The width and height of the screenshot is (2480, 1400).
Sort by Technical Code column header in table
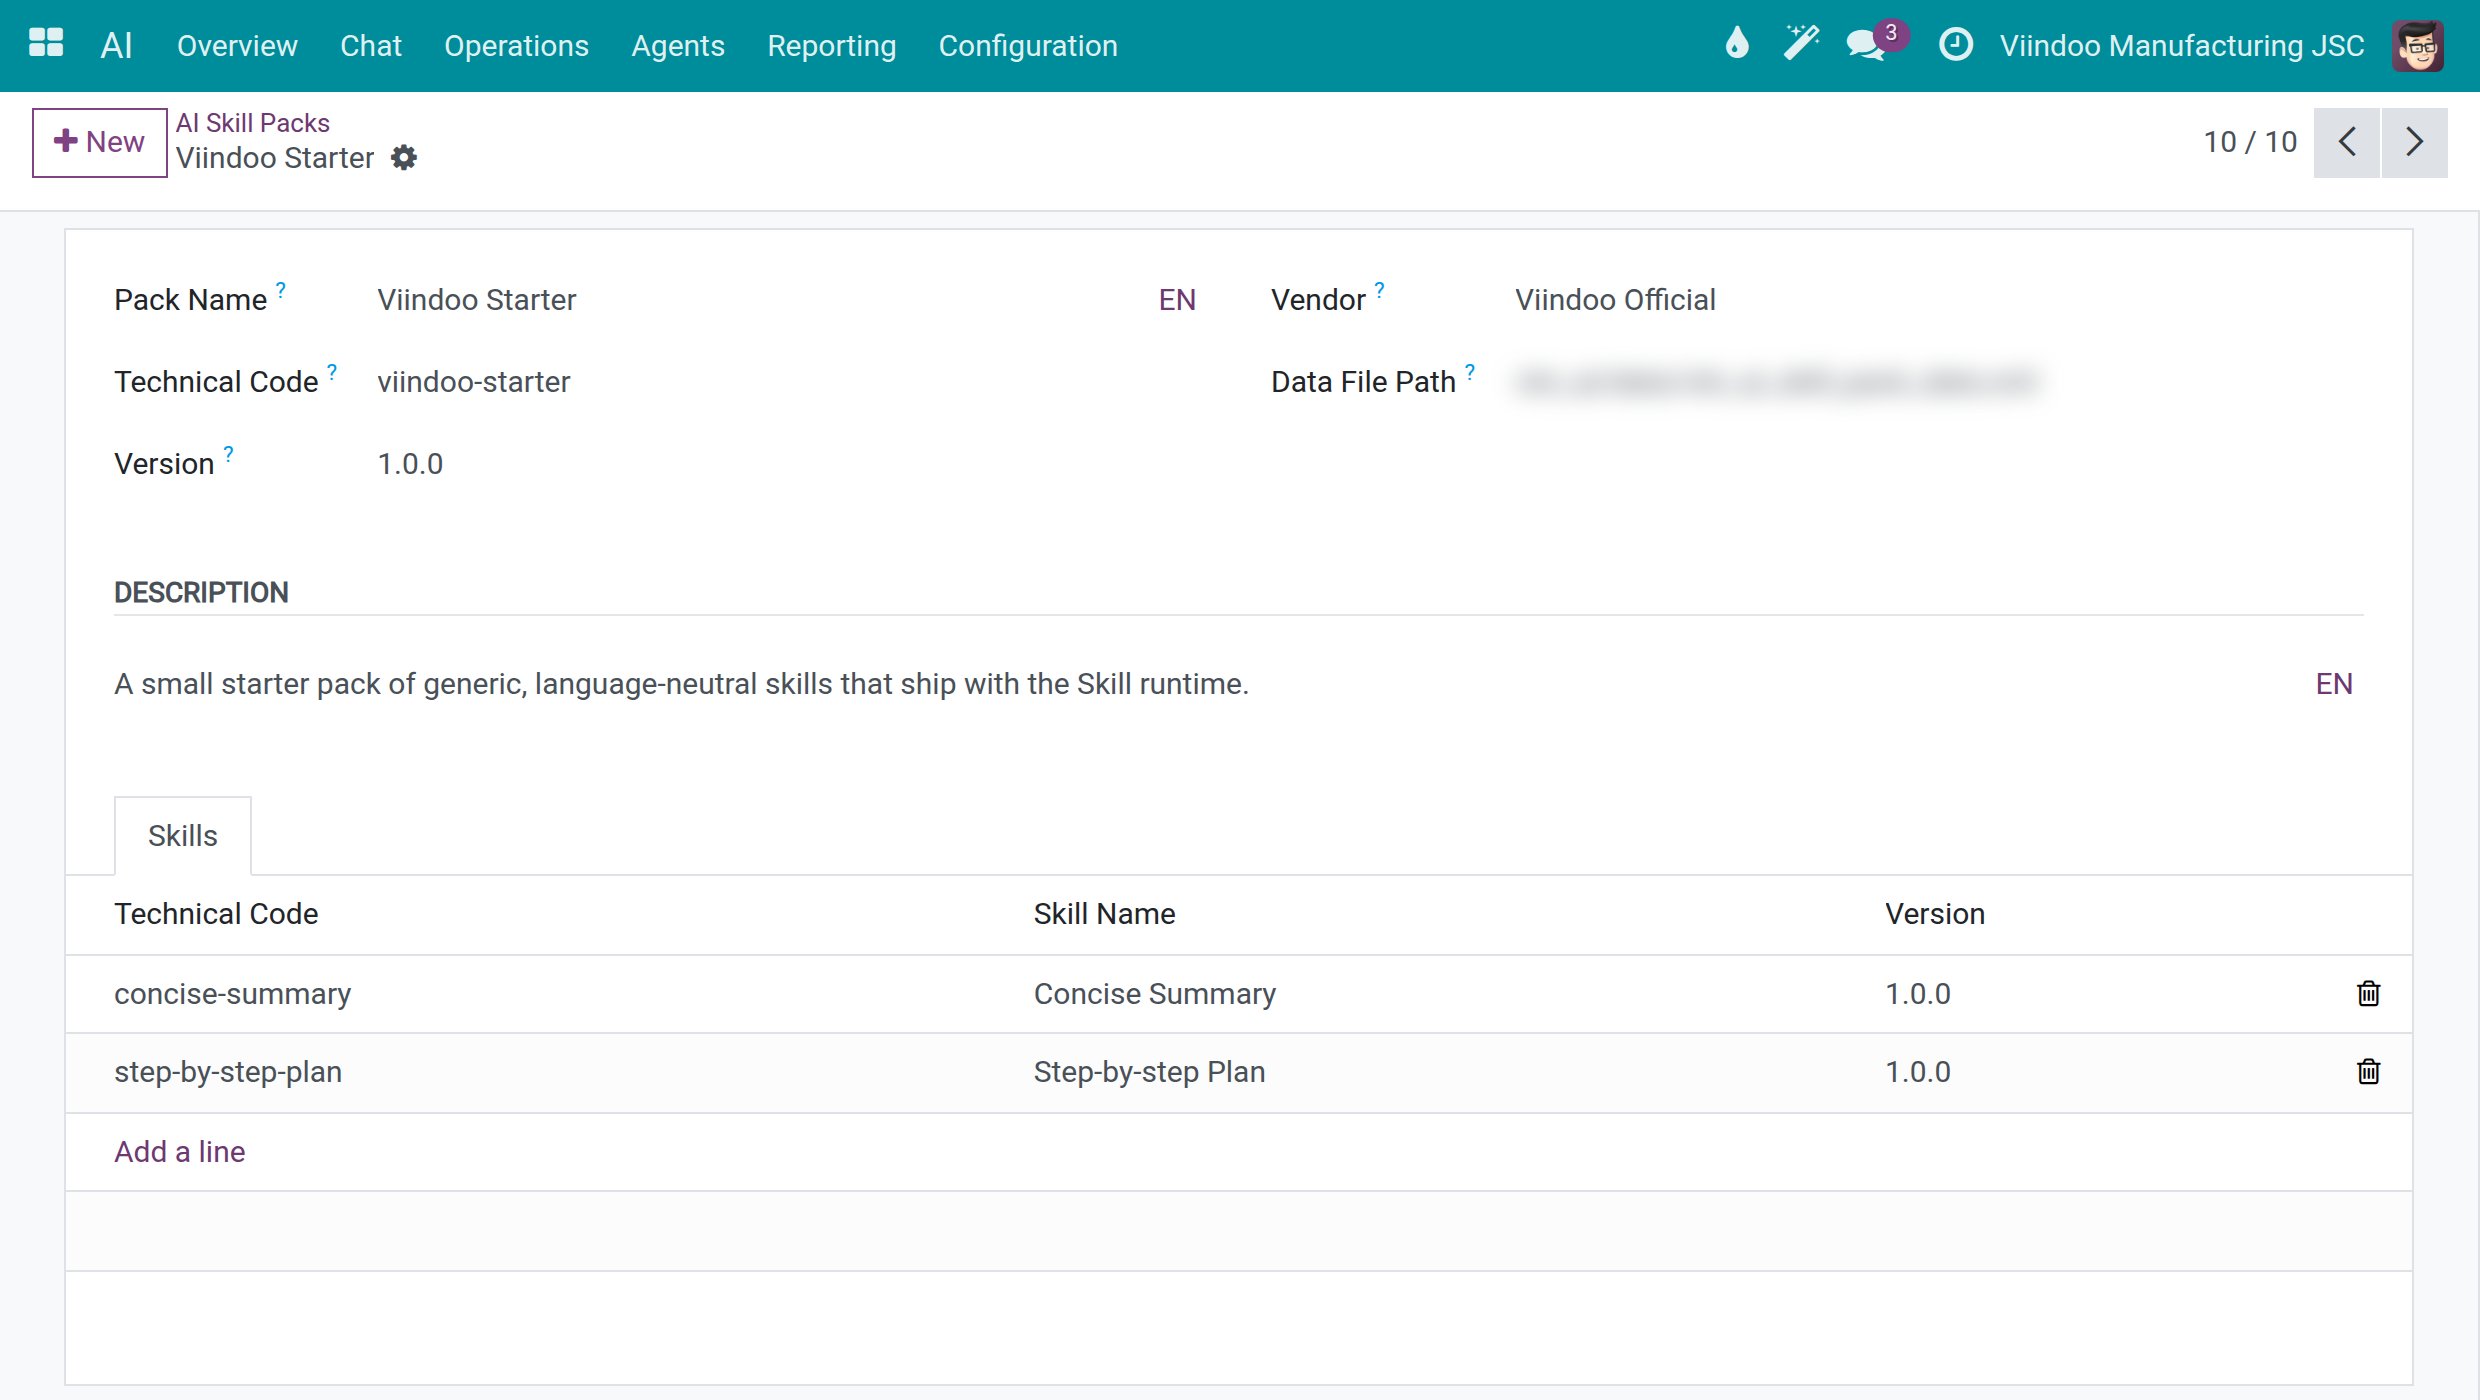pos(216,914)
